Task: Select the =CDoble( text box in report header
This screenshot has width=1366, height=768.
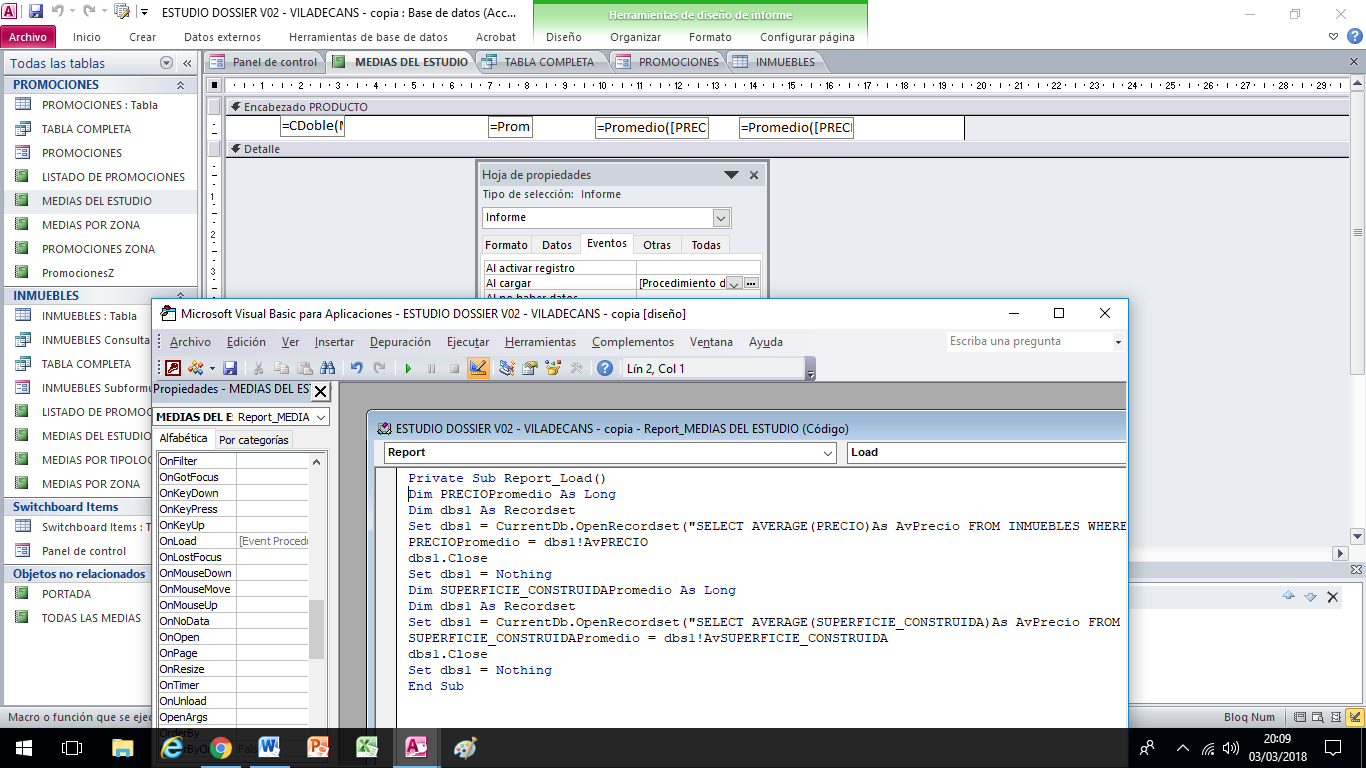Action: coord(312,127)
